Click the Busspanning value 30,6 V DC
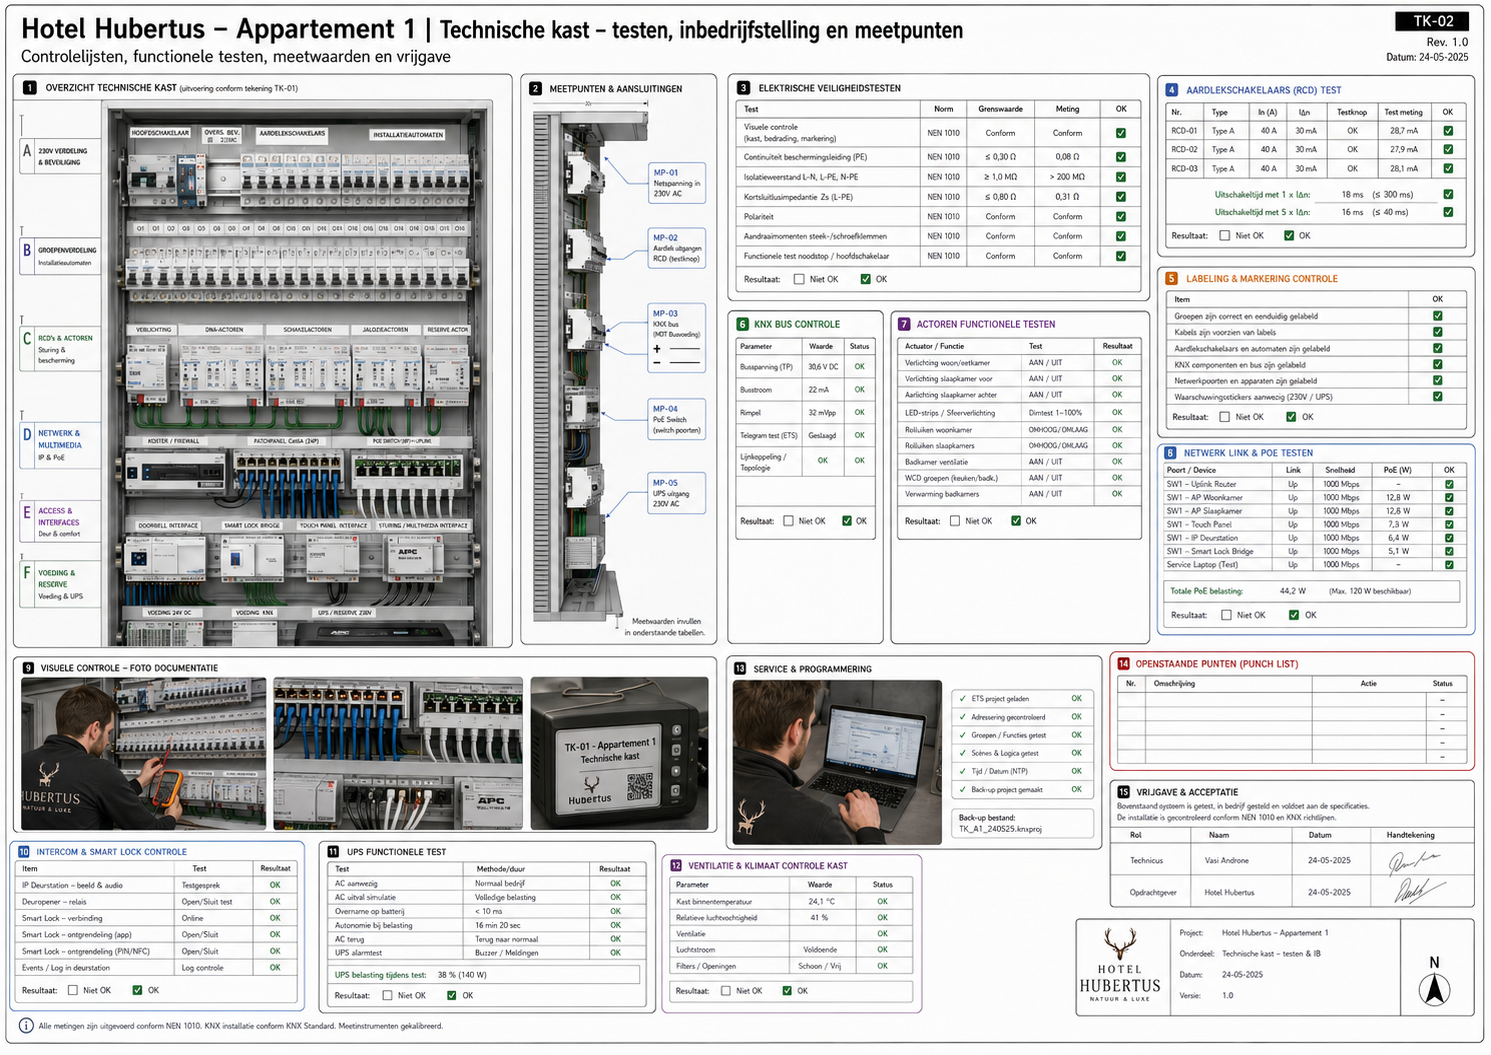Screen dimensions: 1491x1055 tap(824, 367)
